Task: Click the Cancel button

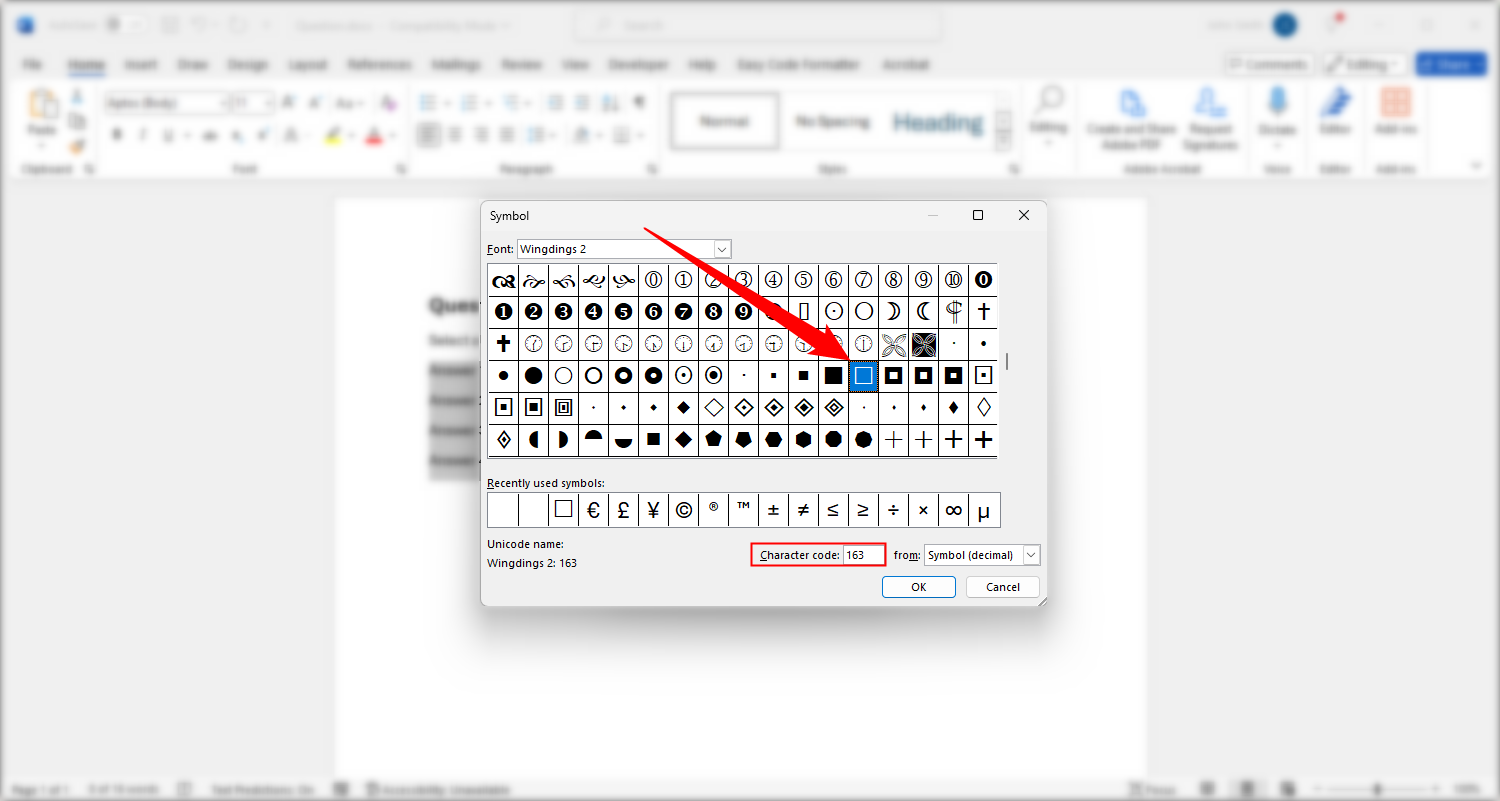Action: coord(1002,587)
